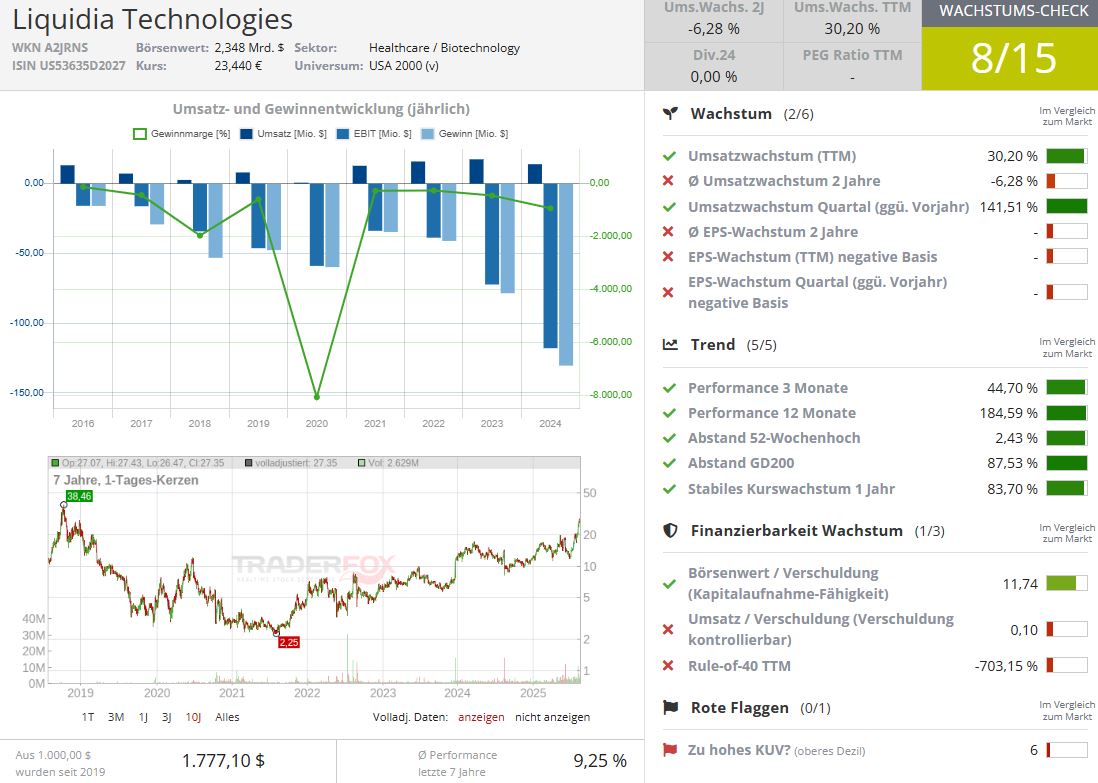Click the check beside Stabiles Kurswachstum 1 Jahr
The image size is (1098, 783).
(669, 489)
